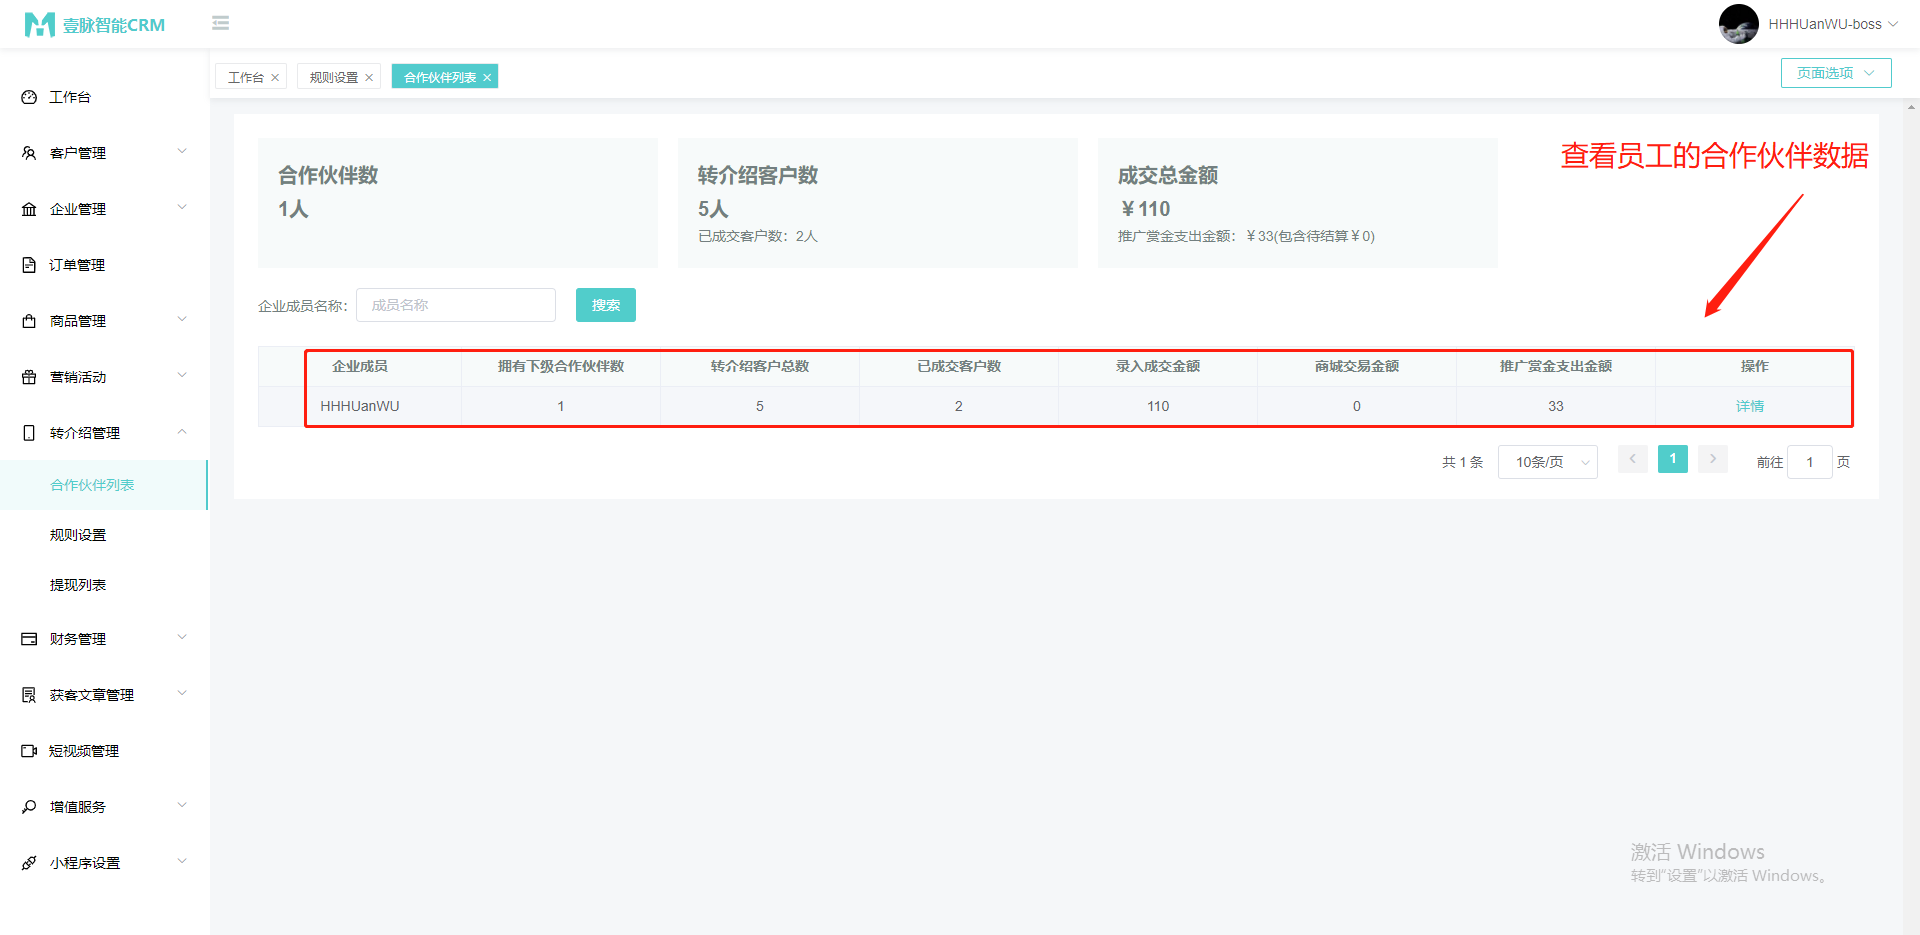Collapse the 转介绍管理 menu chevron
Image resolution: width=1920 pixels, height=935 pixels.
(182, 432)
